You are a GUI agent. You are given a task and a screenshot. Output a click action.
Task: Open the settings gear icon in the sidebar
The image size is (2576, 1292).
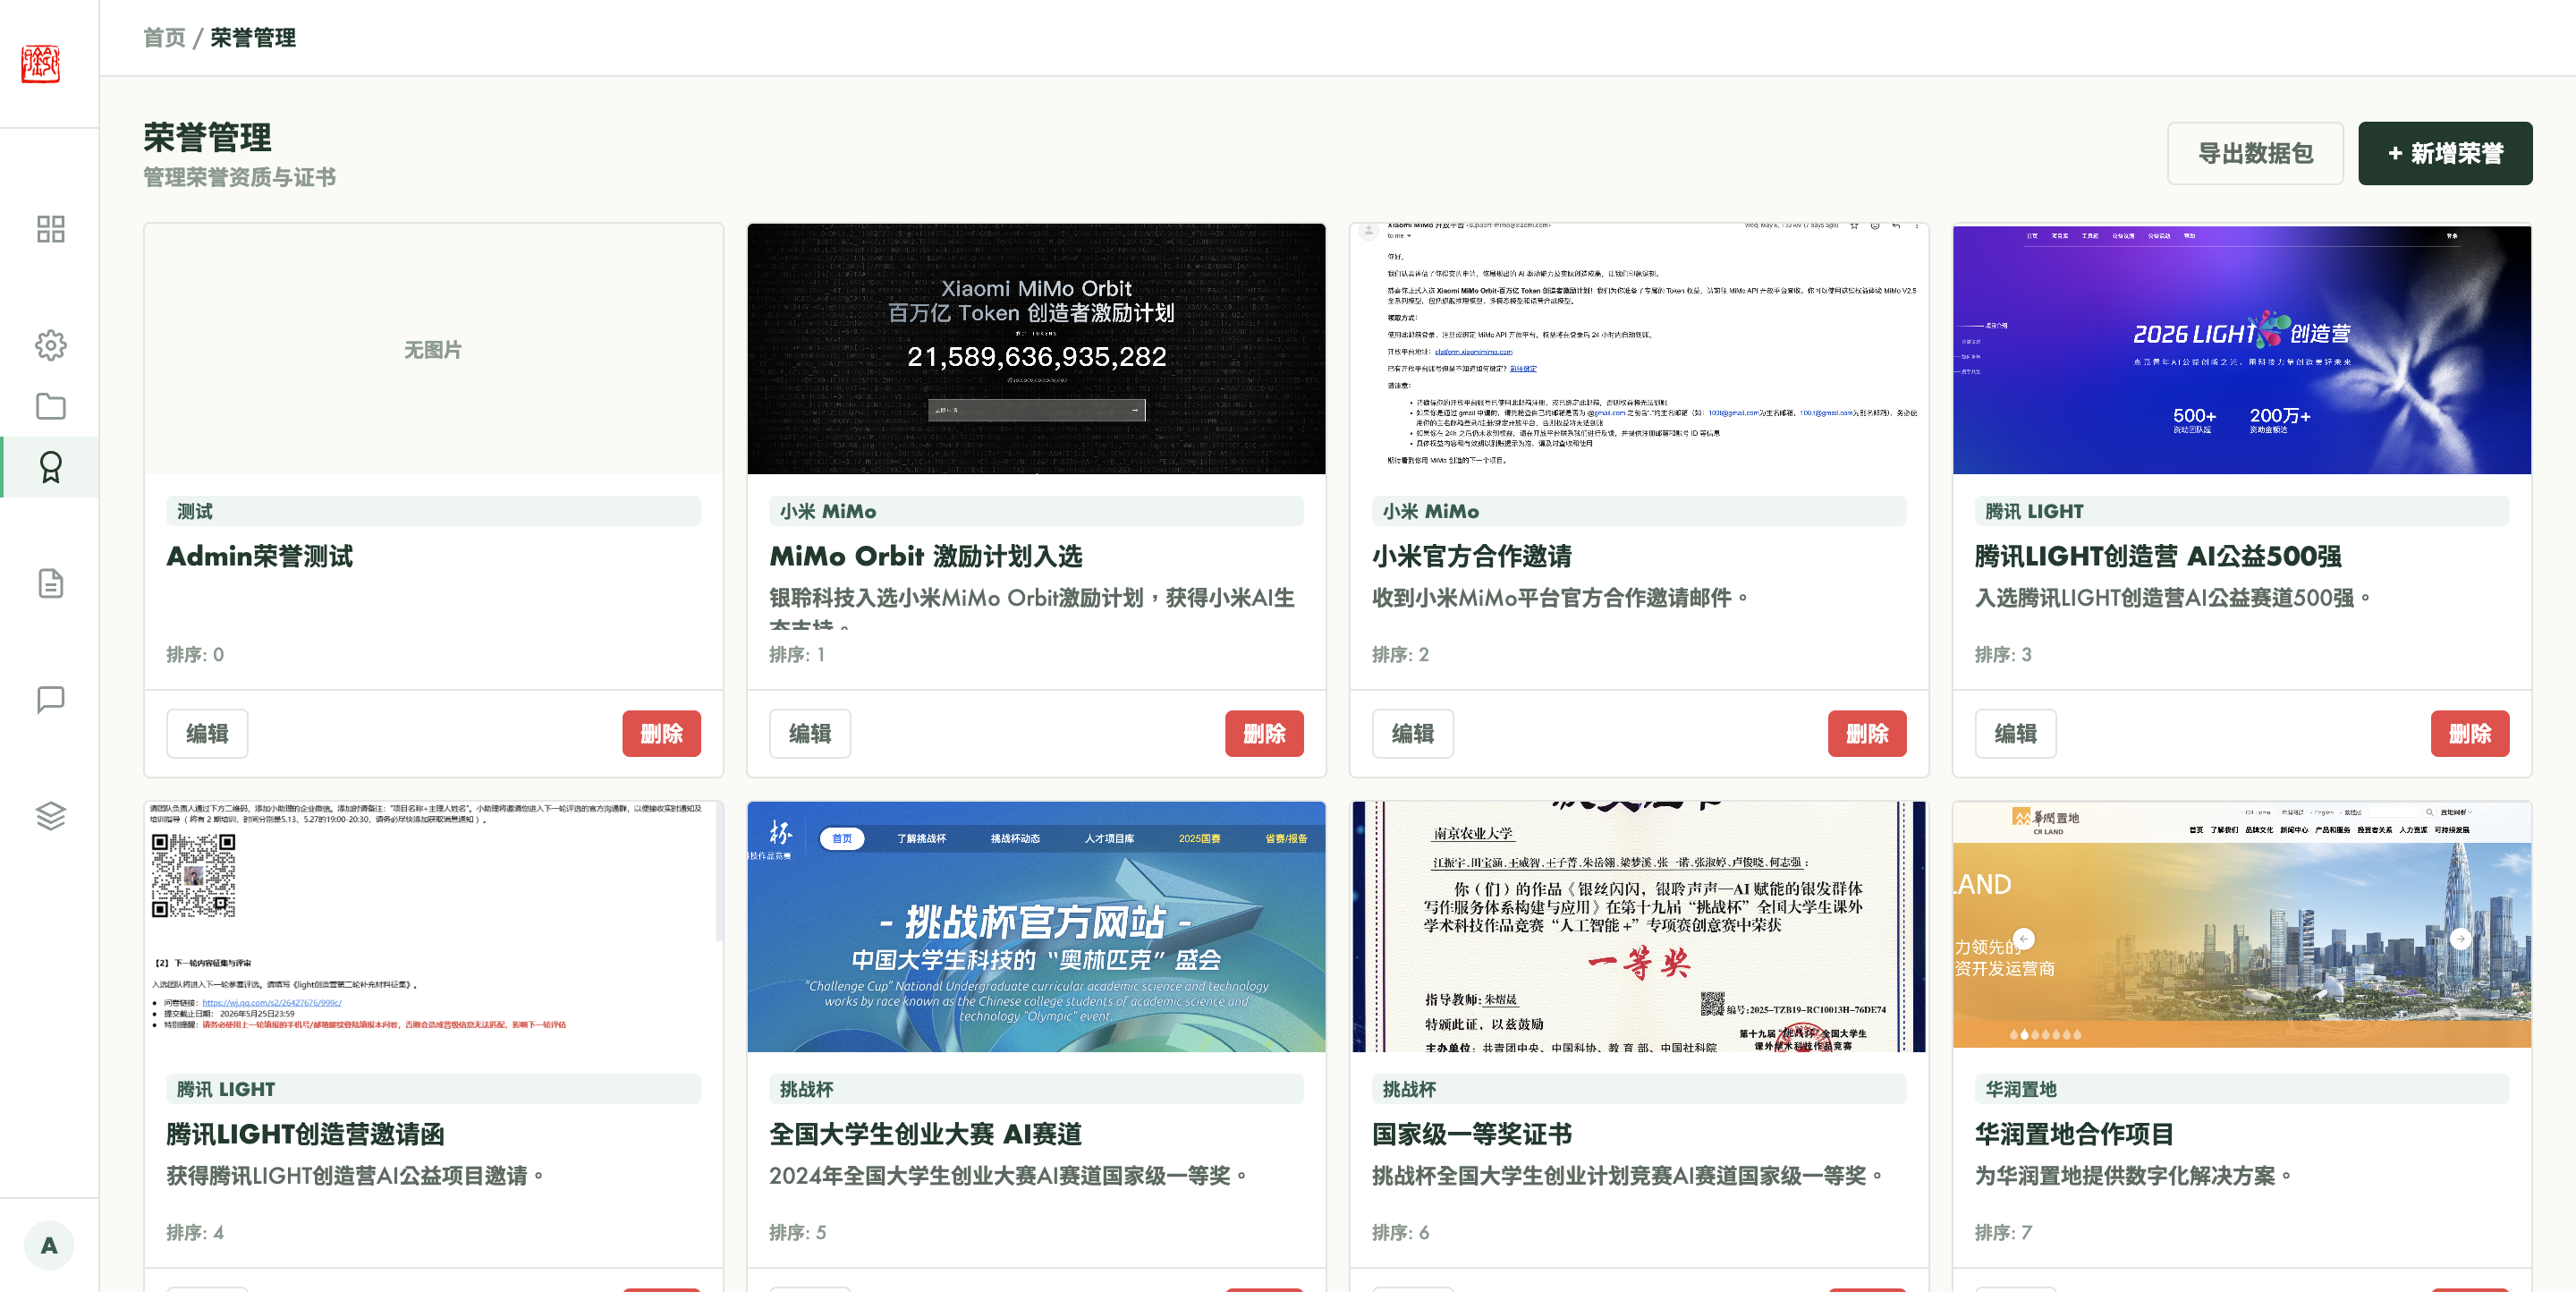[50, 345]
